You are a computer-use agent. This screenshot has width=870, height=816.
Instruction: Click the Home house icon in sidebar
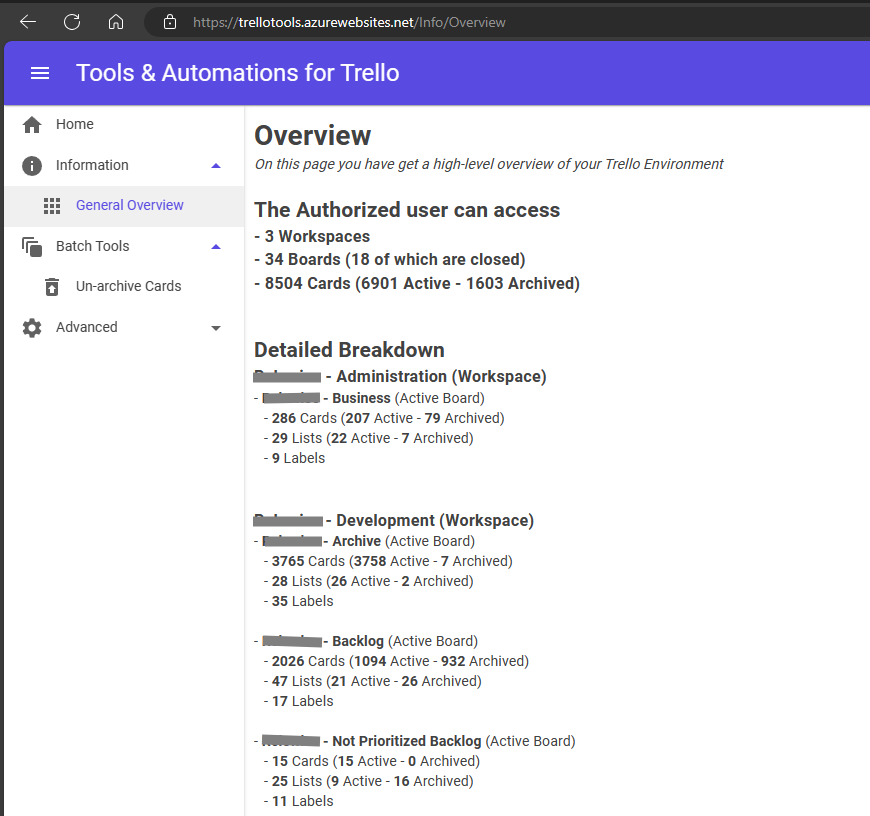[32, 125]
